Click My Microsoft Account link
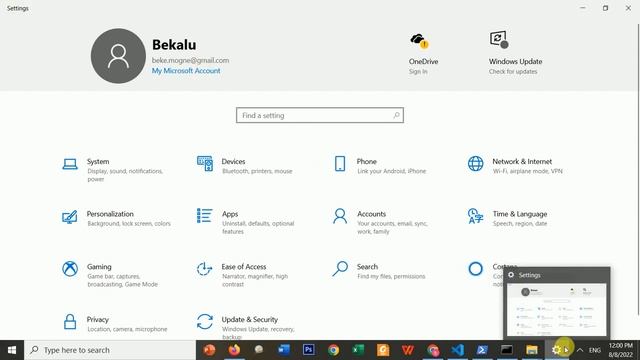640x360 pixels. point(186,71)
